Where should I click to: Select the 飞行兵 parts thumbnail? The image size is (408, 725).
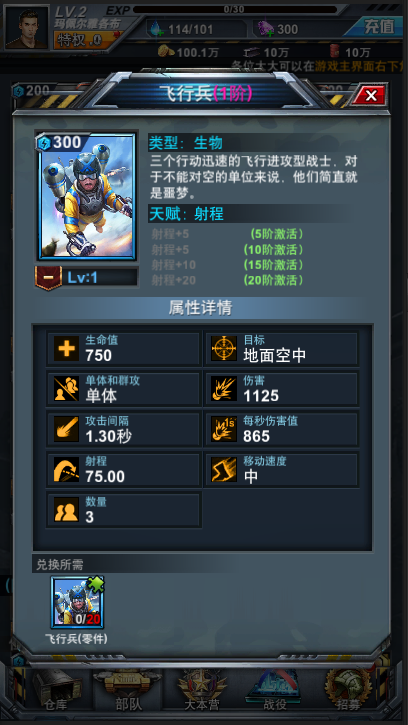point(78,602)
